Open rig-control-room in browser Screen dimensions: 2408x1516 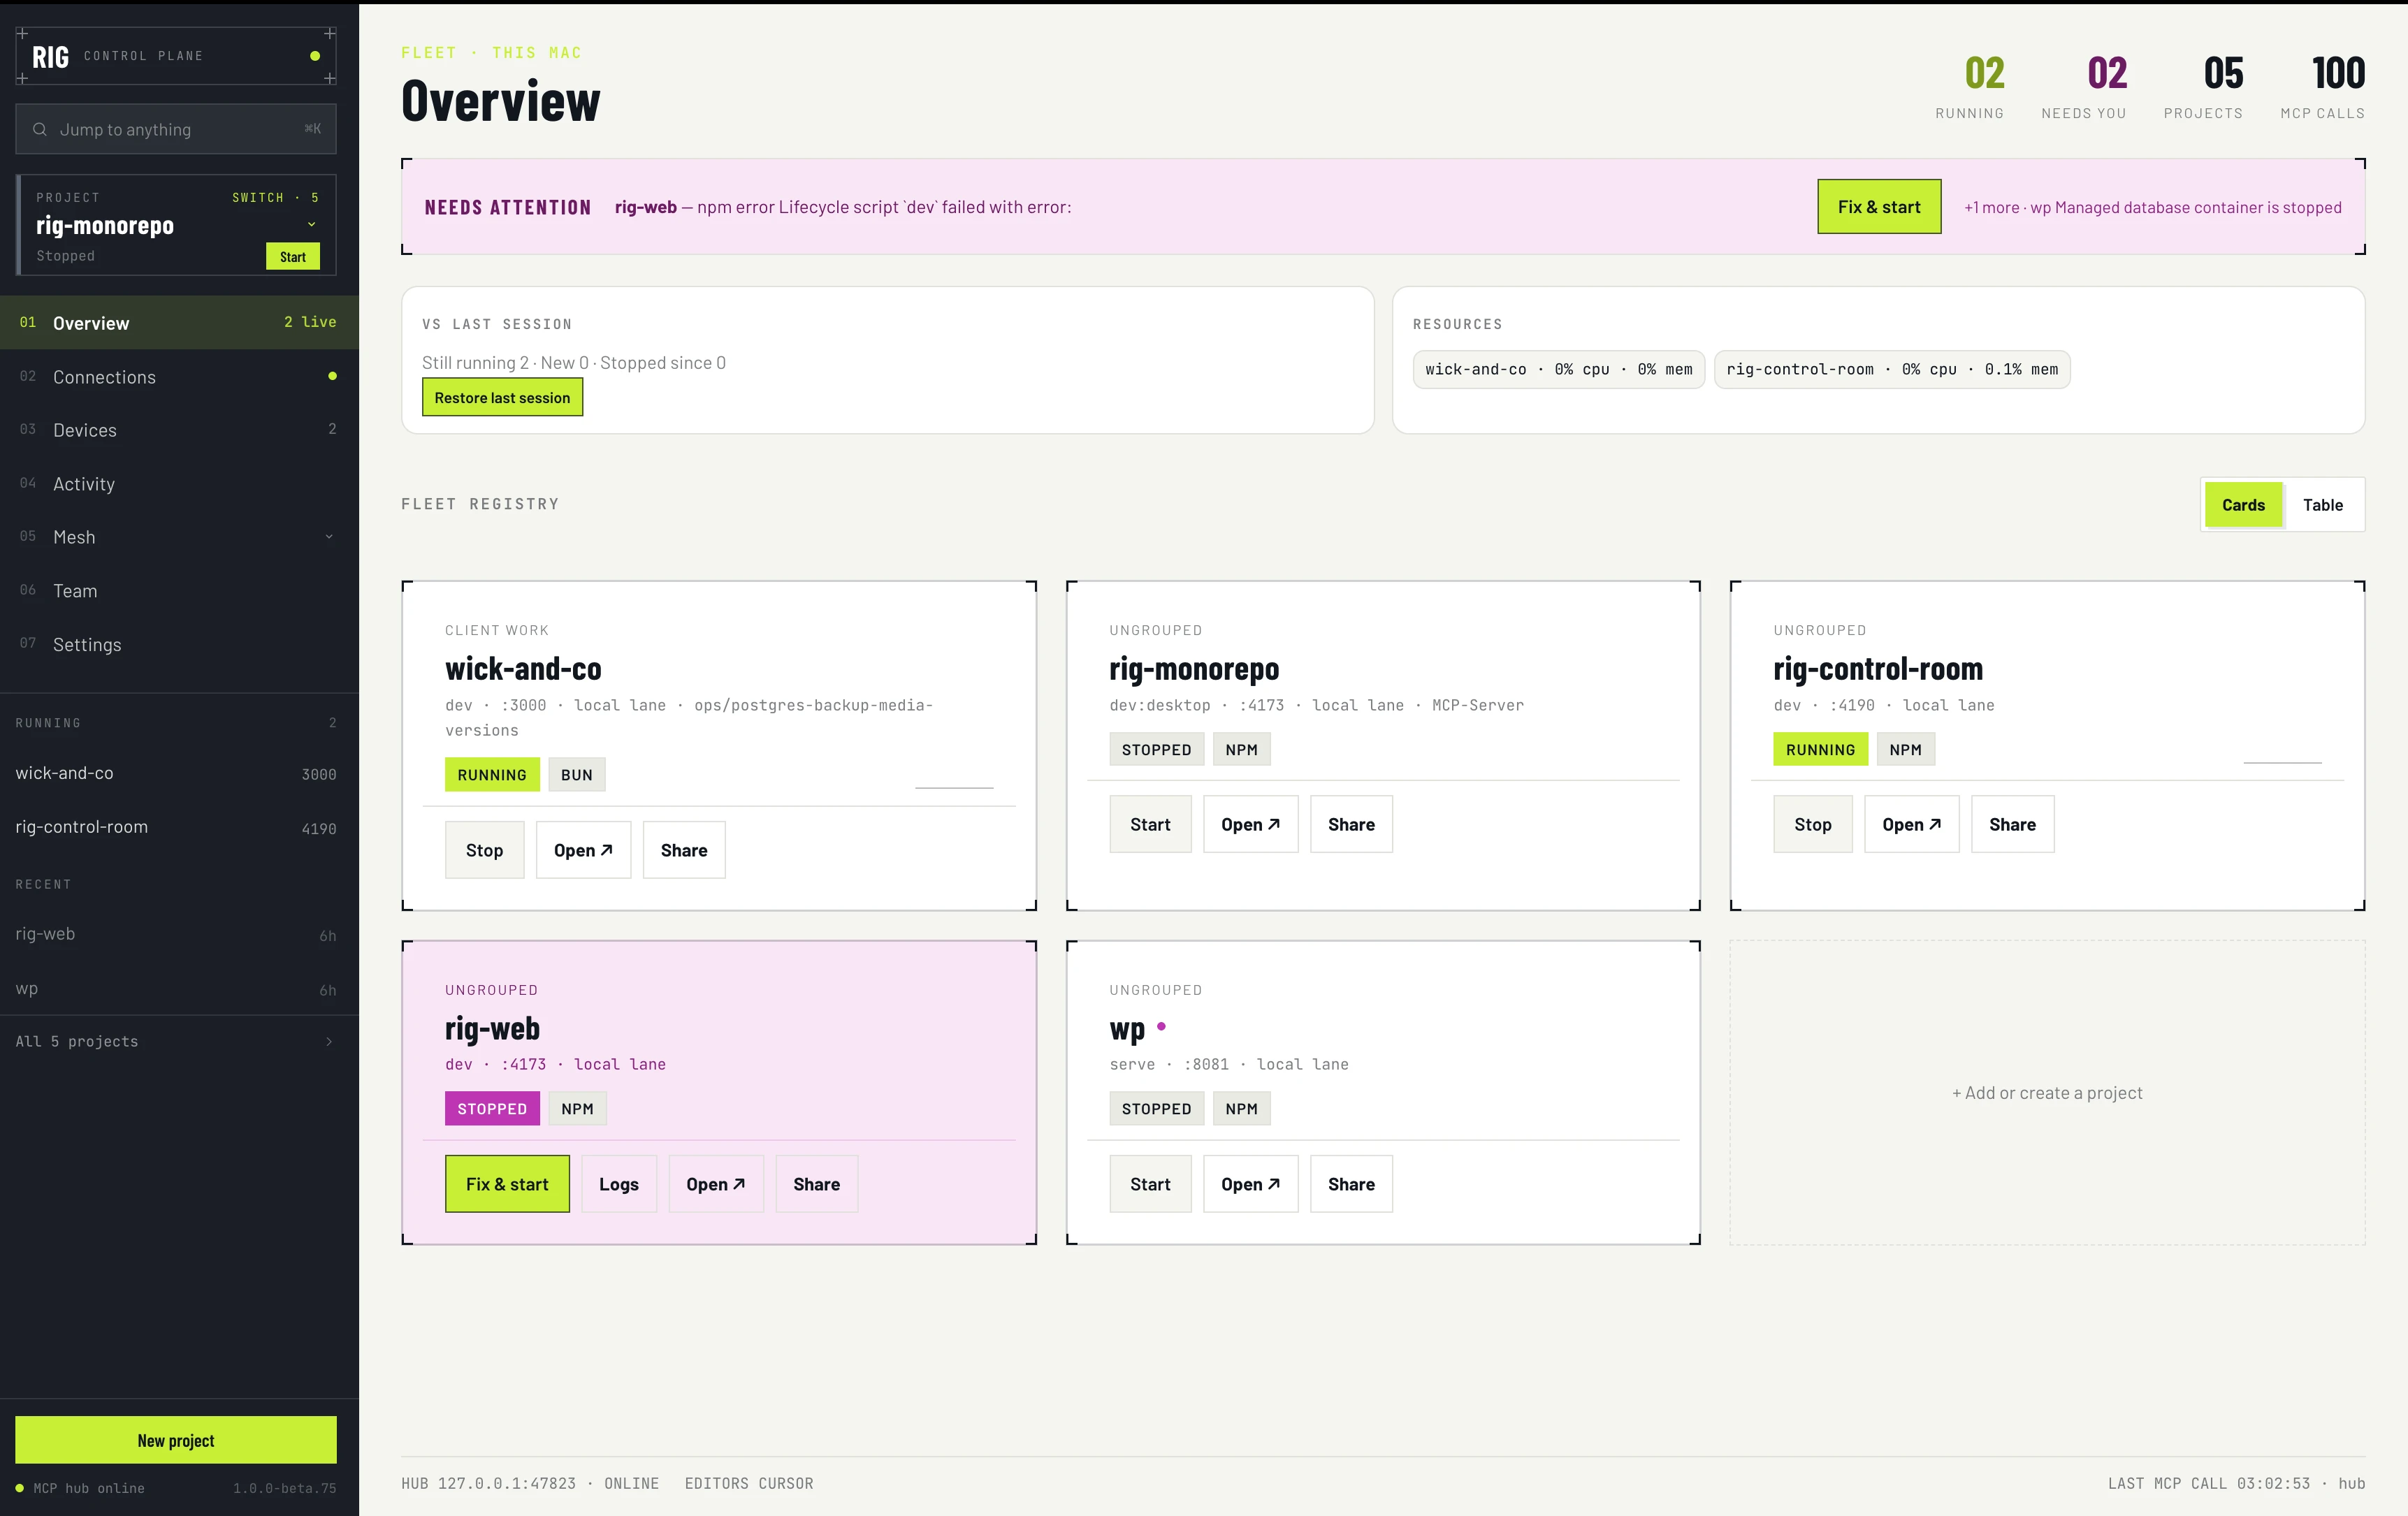click(x=1911, y=824)
